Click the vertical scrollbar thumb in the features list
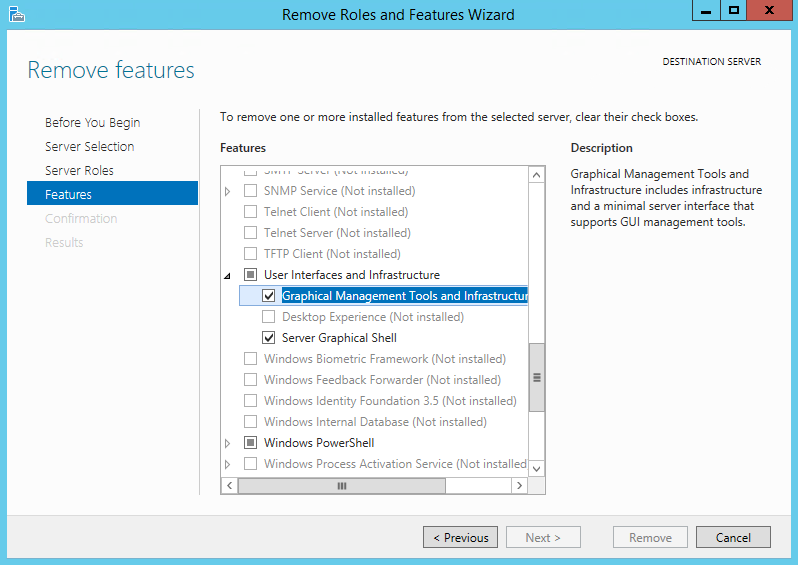Image resolution: width=798 pixels, height=565 pixels. coord(536,377)
